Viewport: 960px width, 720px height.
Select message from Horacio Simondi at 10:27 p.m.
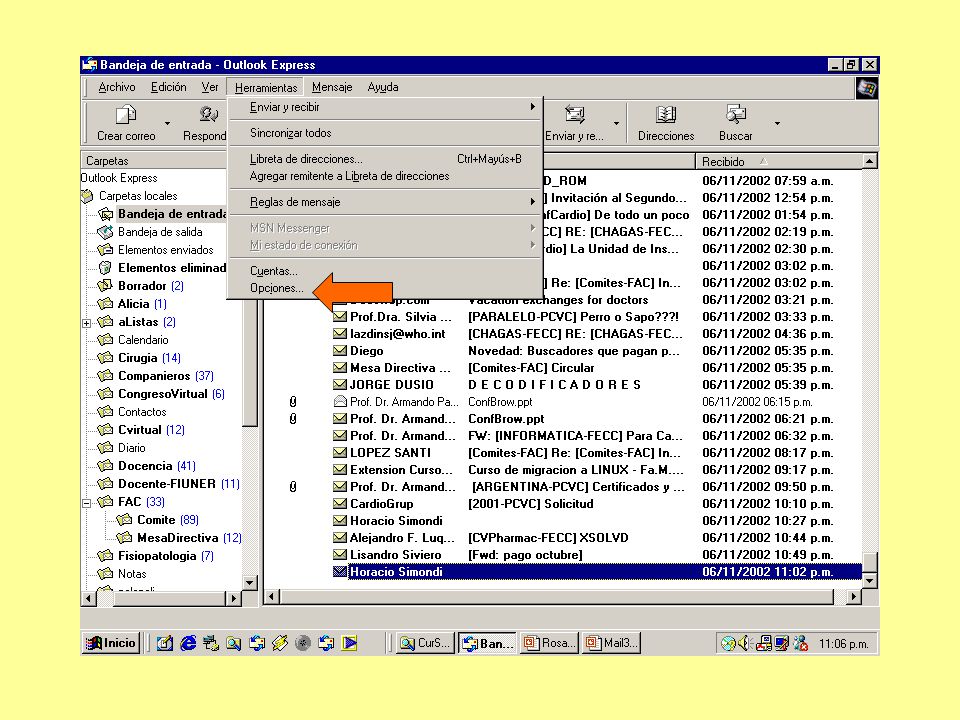point(563,521)
